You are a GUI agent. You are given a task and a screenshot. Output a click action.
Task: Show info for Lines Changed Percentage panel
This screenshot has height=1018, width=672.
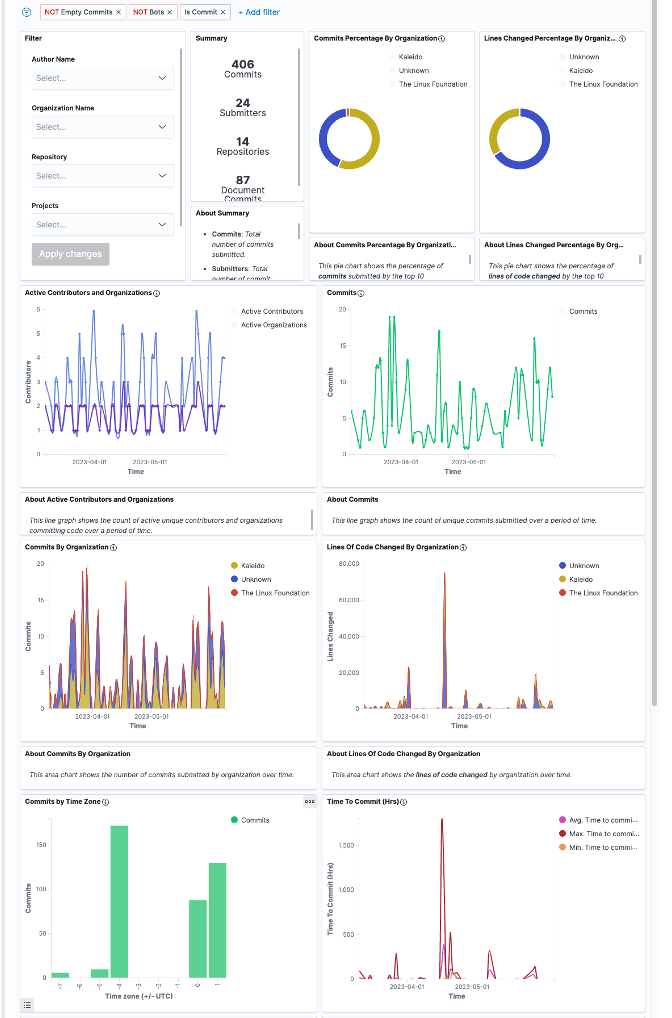[622, 39]
